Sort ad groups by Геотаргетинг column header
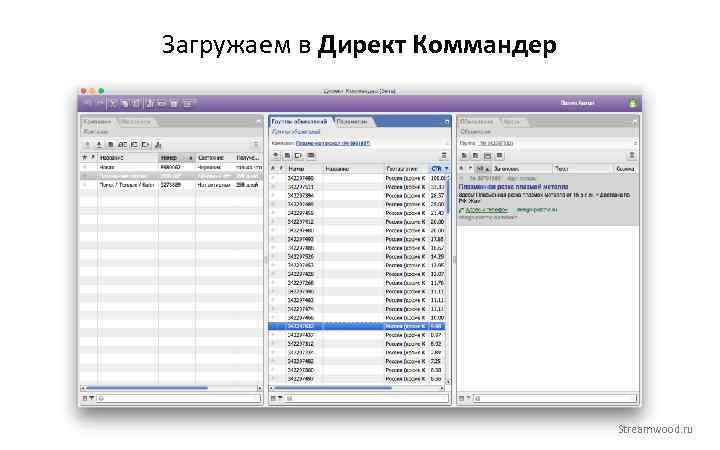 tap(406, 169)
